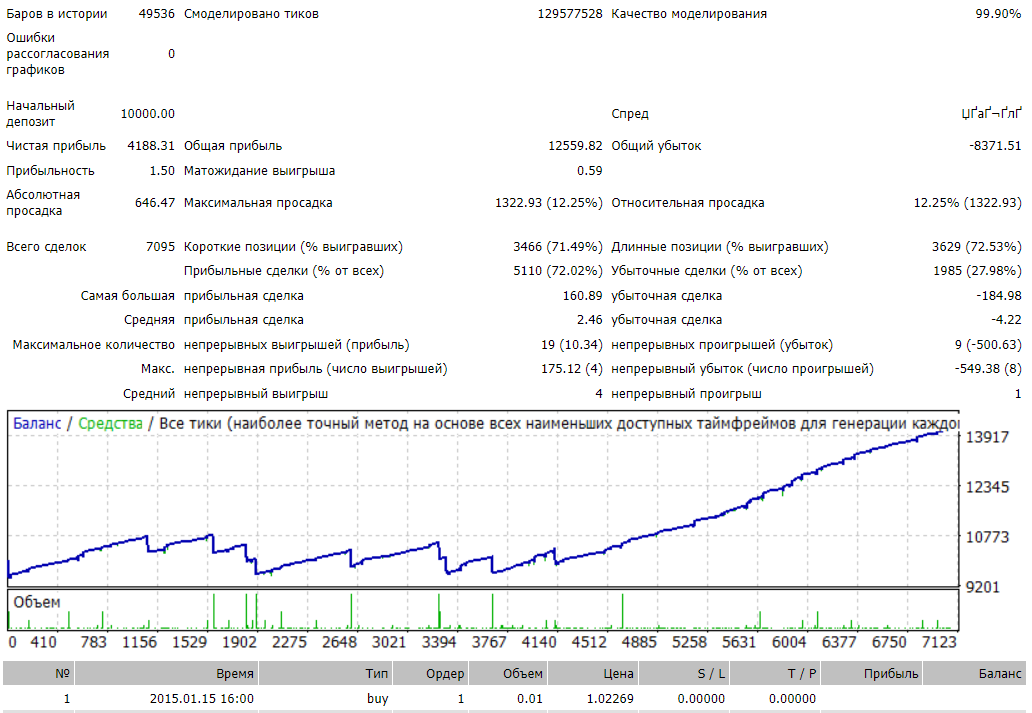Click the simulated ticks value 129577528
This screenshot has width=1032, height=713.
pyautogui.click(x=570, y=14)
